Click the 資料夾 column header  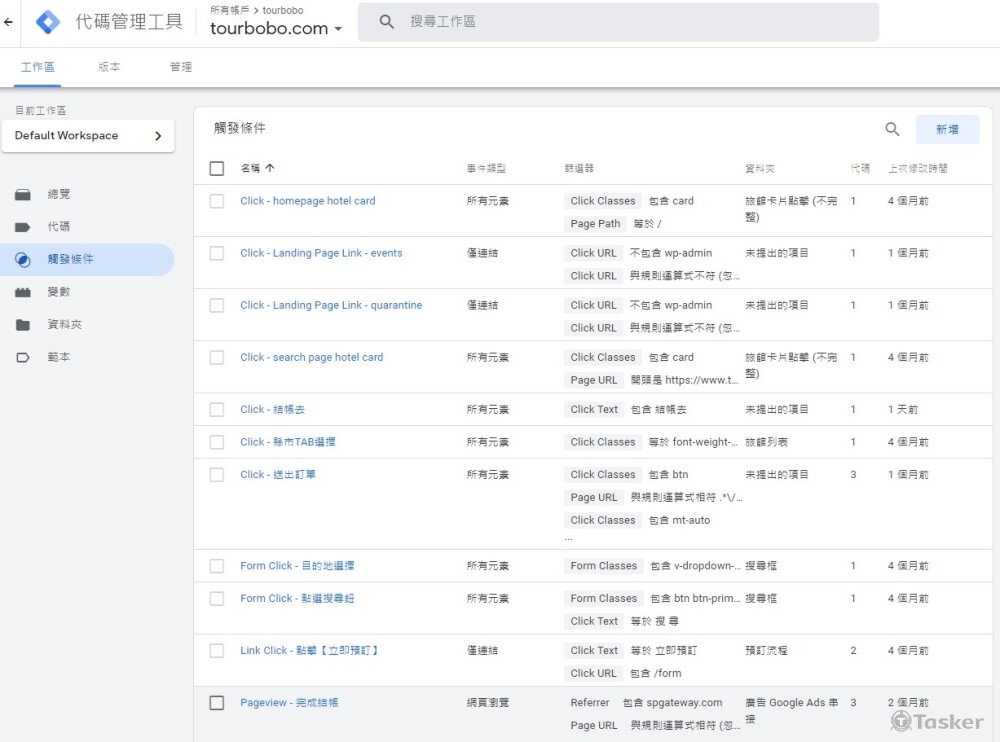(760, 168)
